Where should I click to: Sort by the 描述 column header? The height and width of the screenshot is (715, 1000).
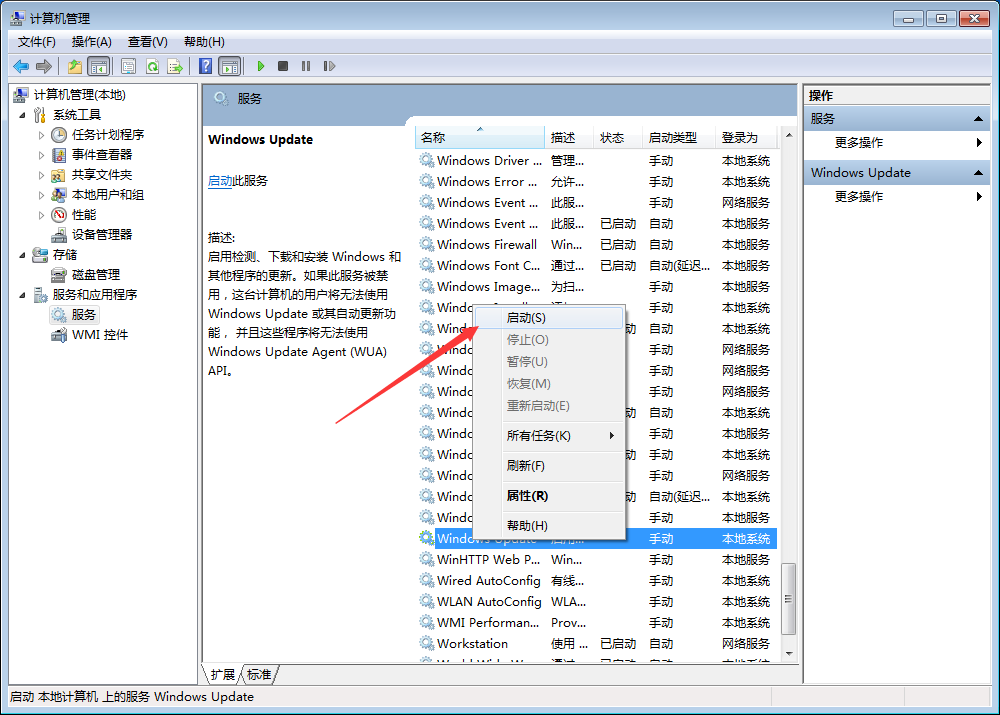(569, 138)
